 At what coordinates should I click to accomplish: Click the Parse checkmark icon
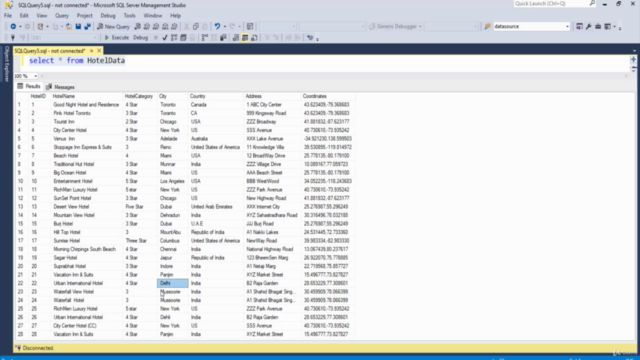pos(164,38)
